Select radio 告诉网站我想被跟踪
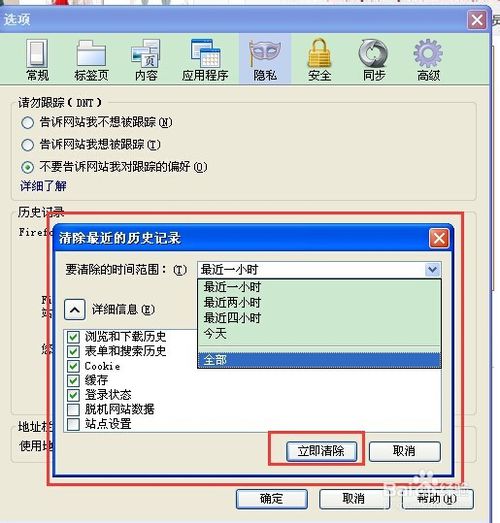This screenshot has height=523, width=500. tap(27, 145)
